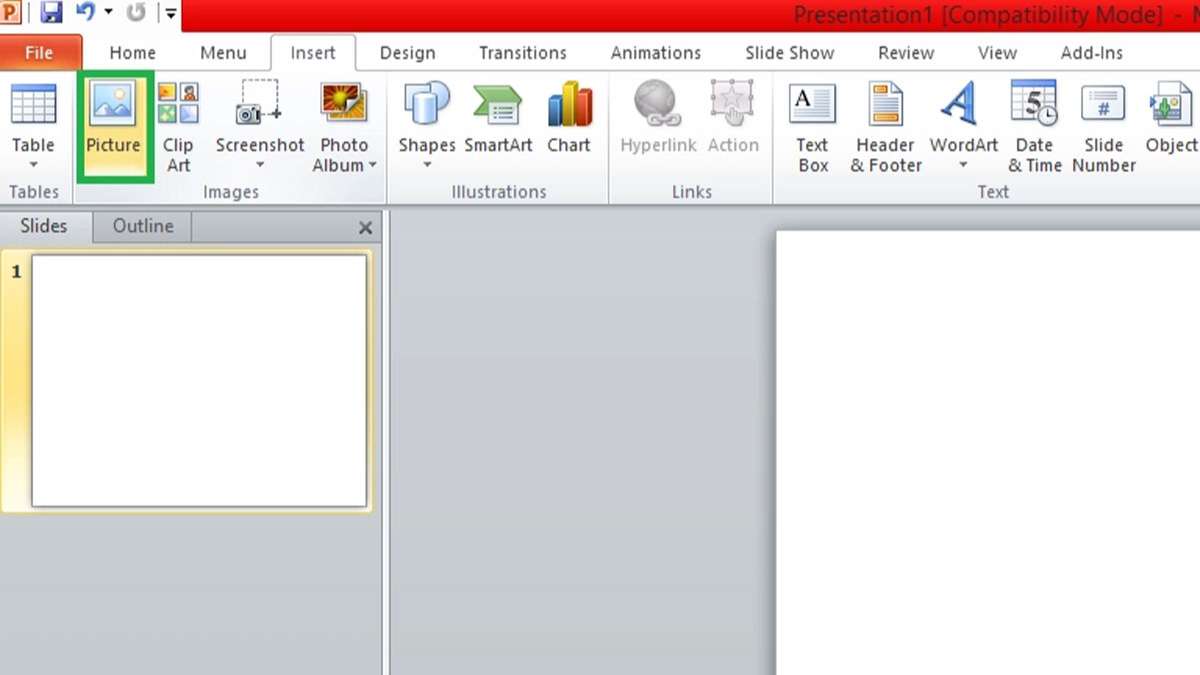Open the Clip Art pane
1200x675 pixels.
pyautogui.click(x=178, y=127)
